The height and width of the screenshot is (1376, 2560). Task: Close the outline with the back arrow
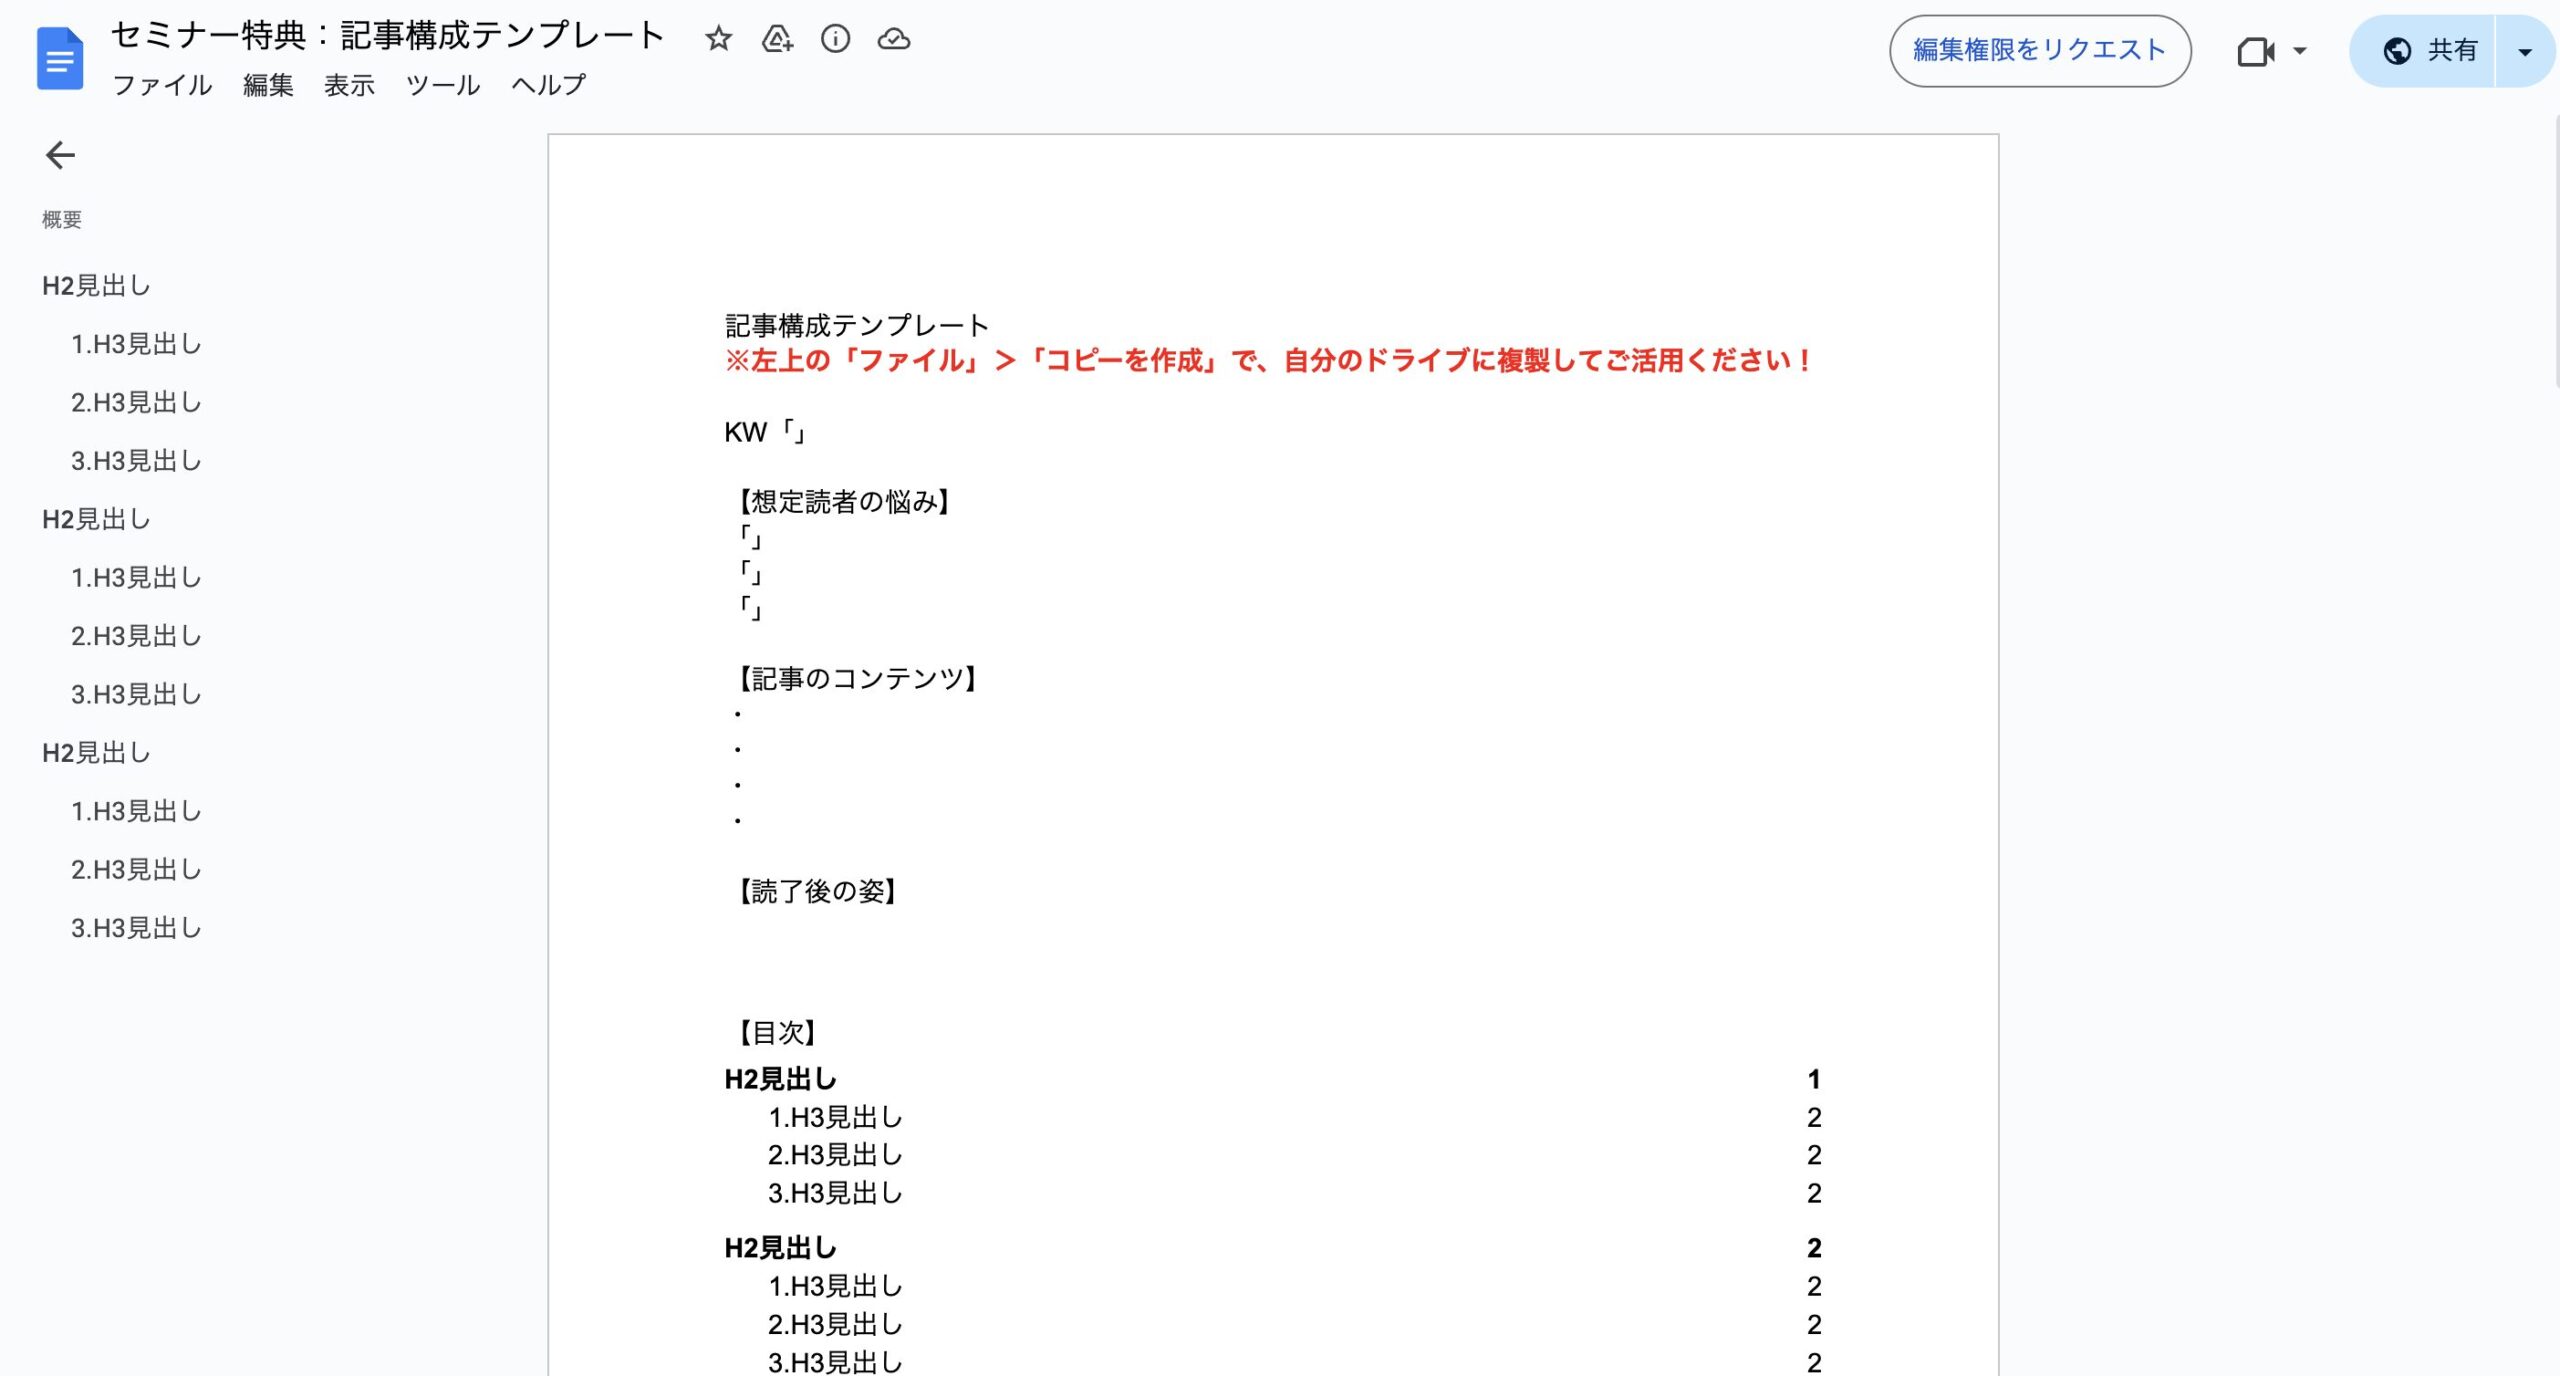tap(60, 155)
